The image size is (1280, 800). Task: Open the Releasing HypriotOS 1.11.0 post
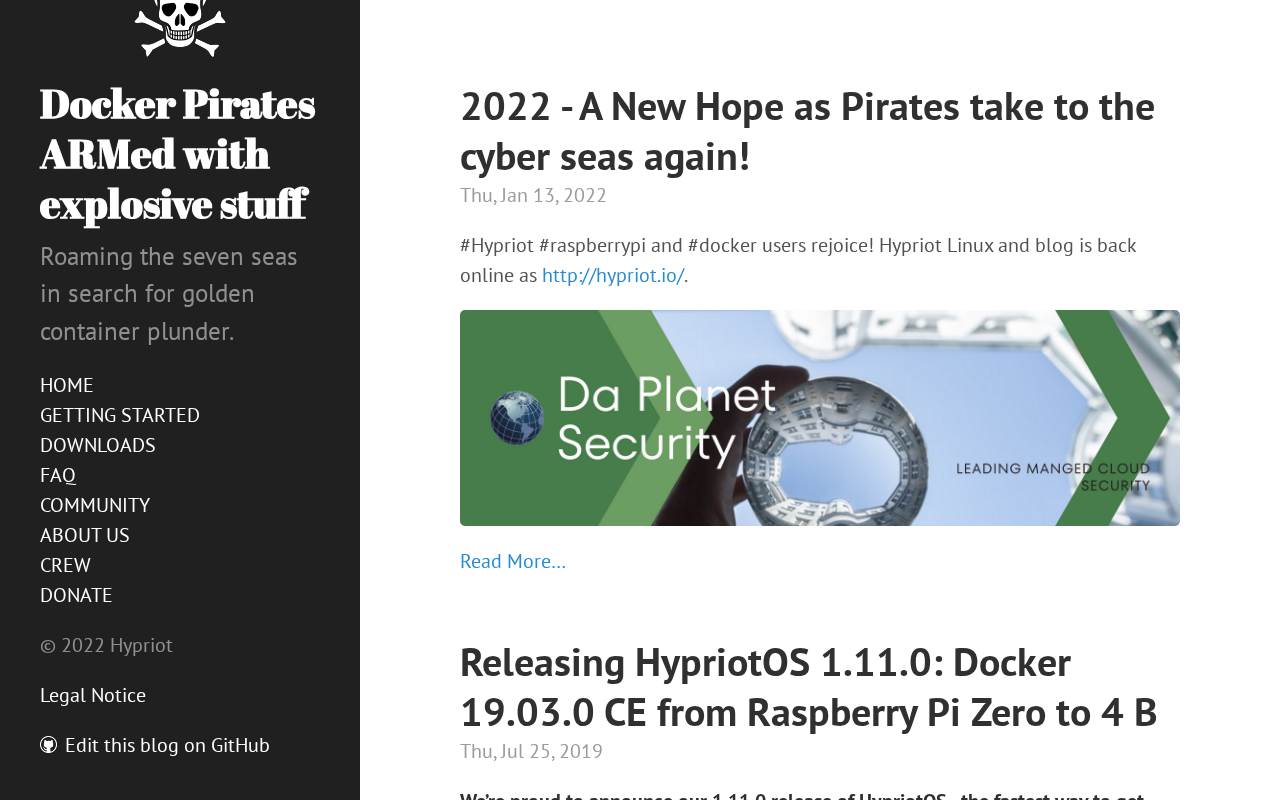click(808, 687)
